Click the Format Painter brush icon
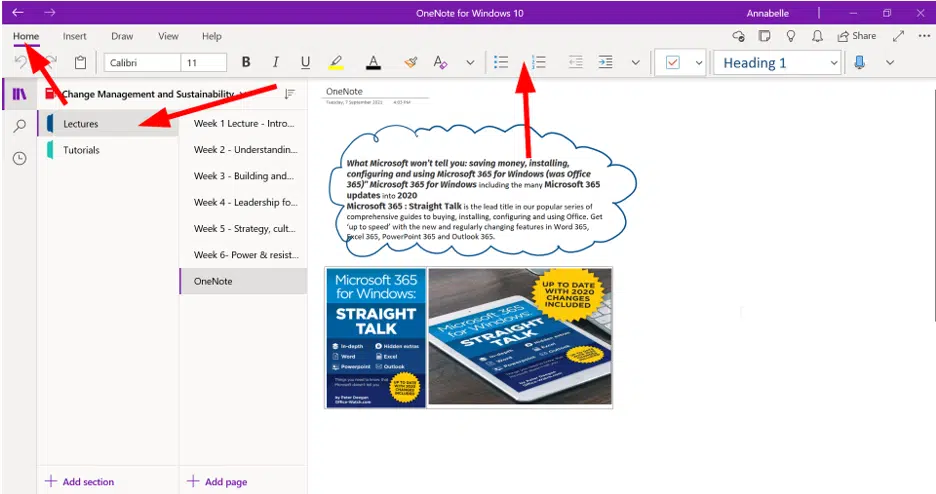The width and height of the screenshot is (936, 494). (411, 62)
